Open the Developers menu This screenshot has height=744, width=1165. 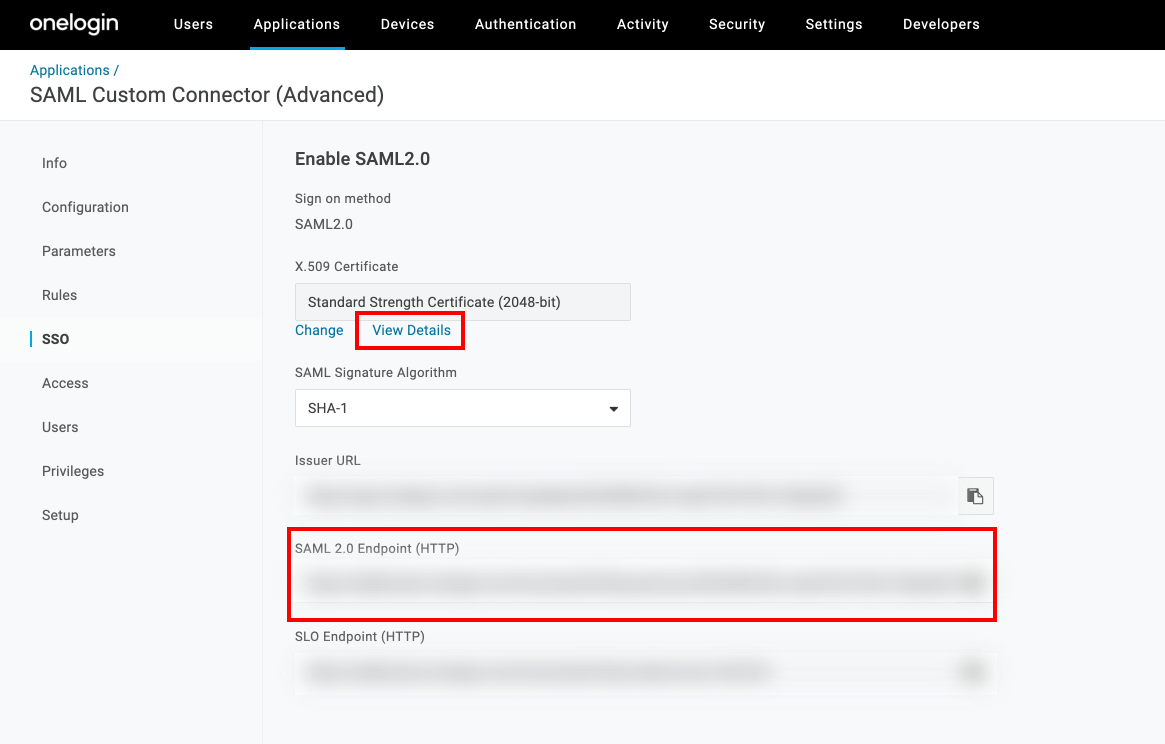(x=941, y=24)
